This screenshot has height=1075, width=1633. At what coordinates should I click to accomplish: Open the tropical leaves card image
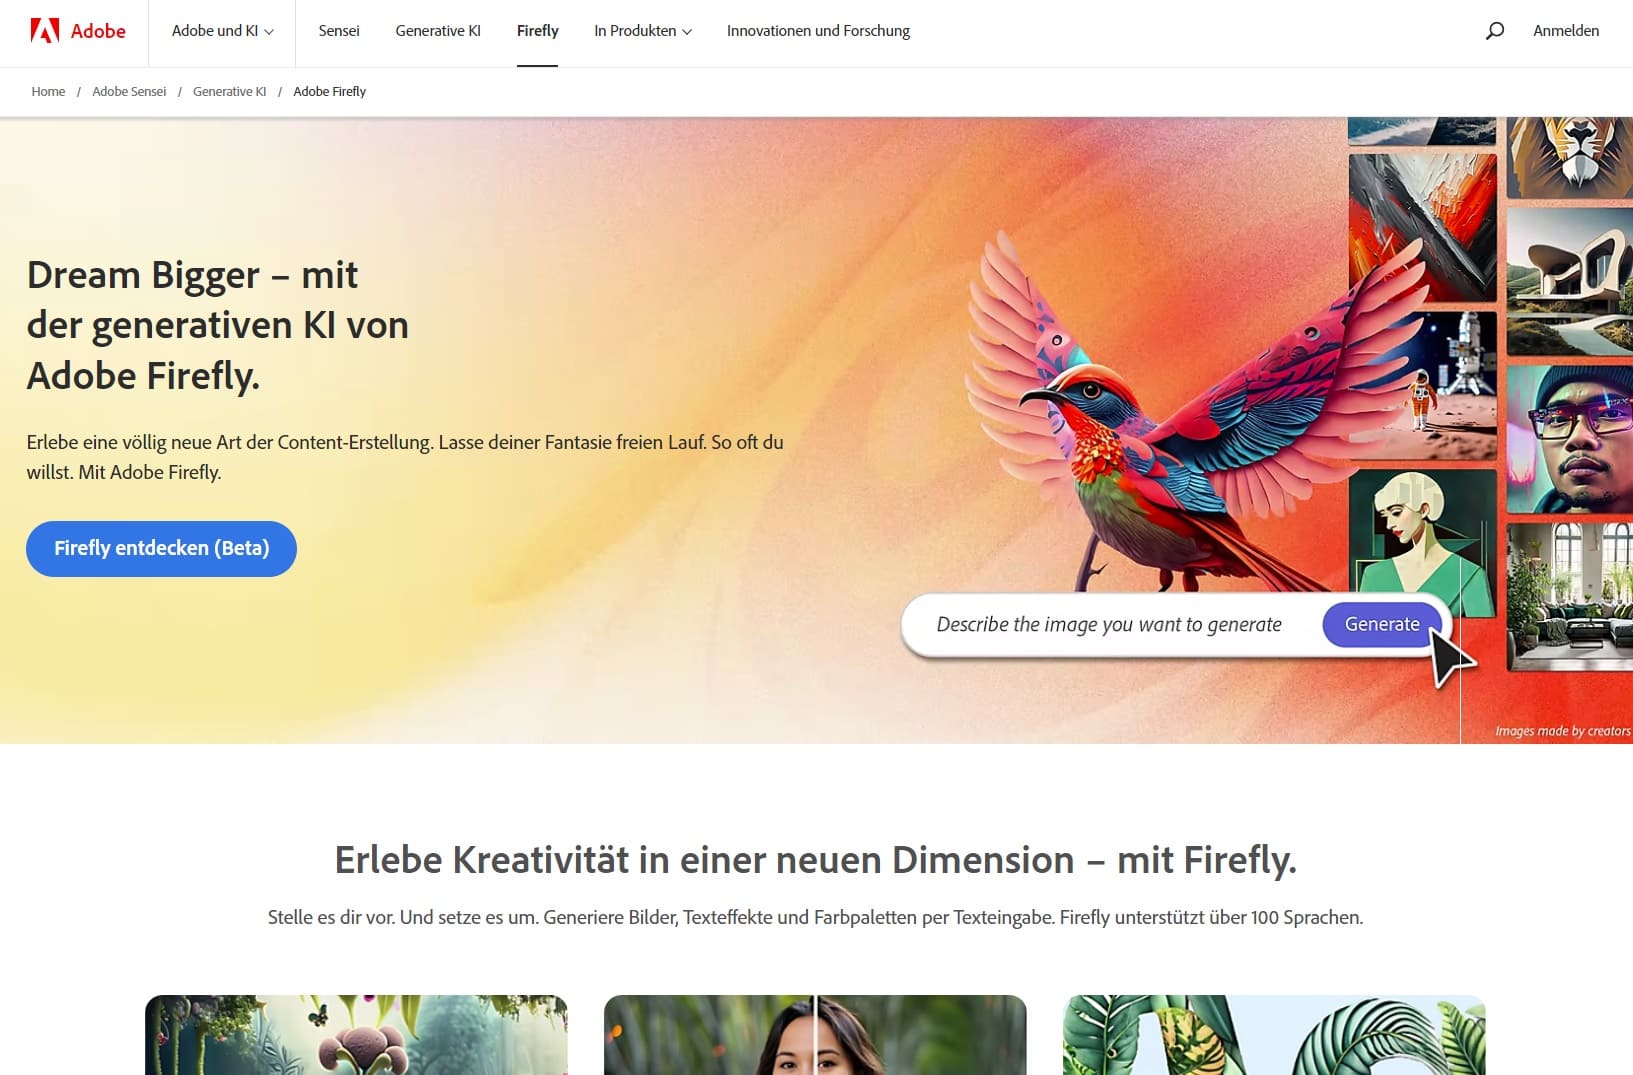click(1274, 1035)
